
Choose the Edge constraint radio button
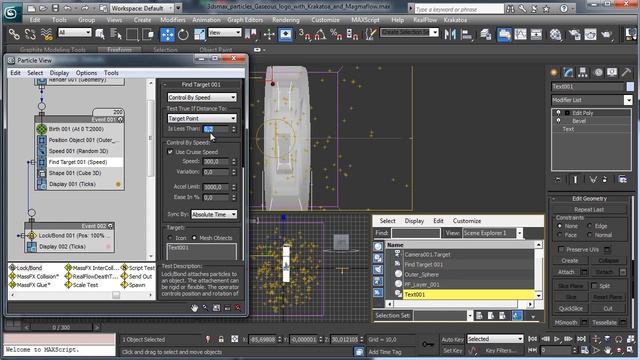click(x=589, y=226)
